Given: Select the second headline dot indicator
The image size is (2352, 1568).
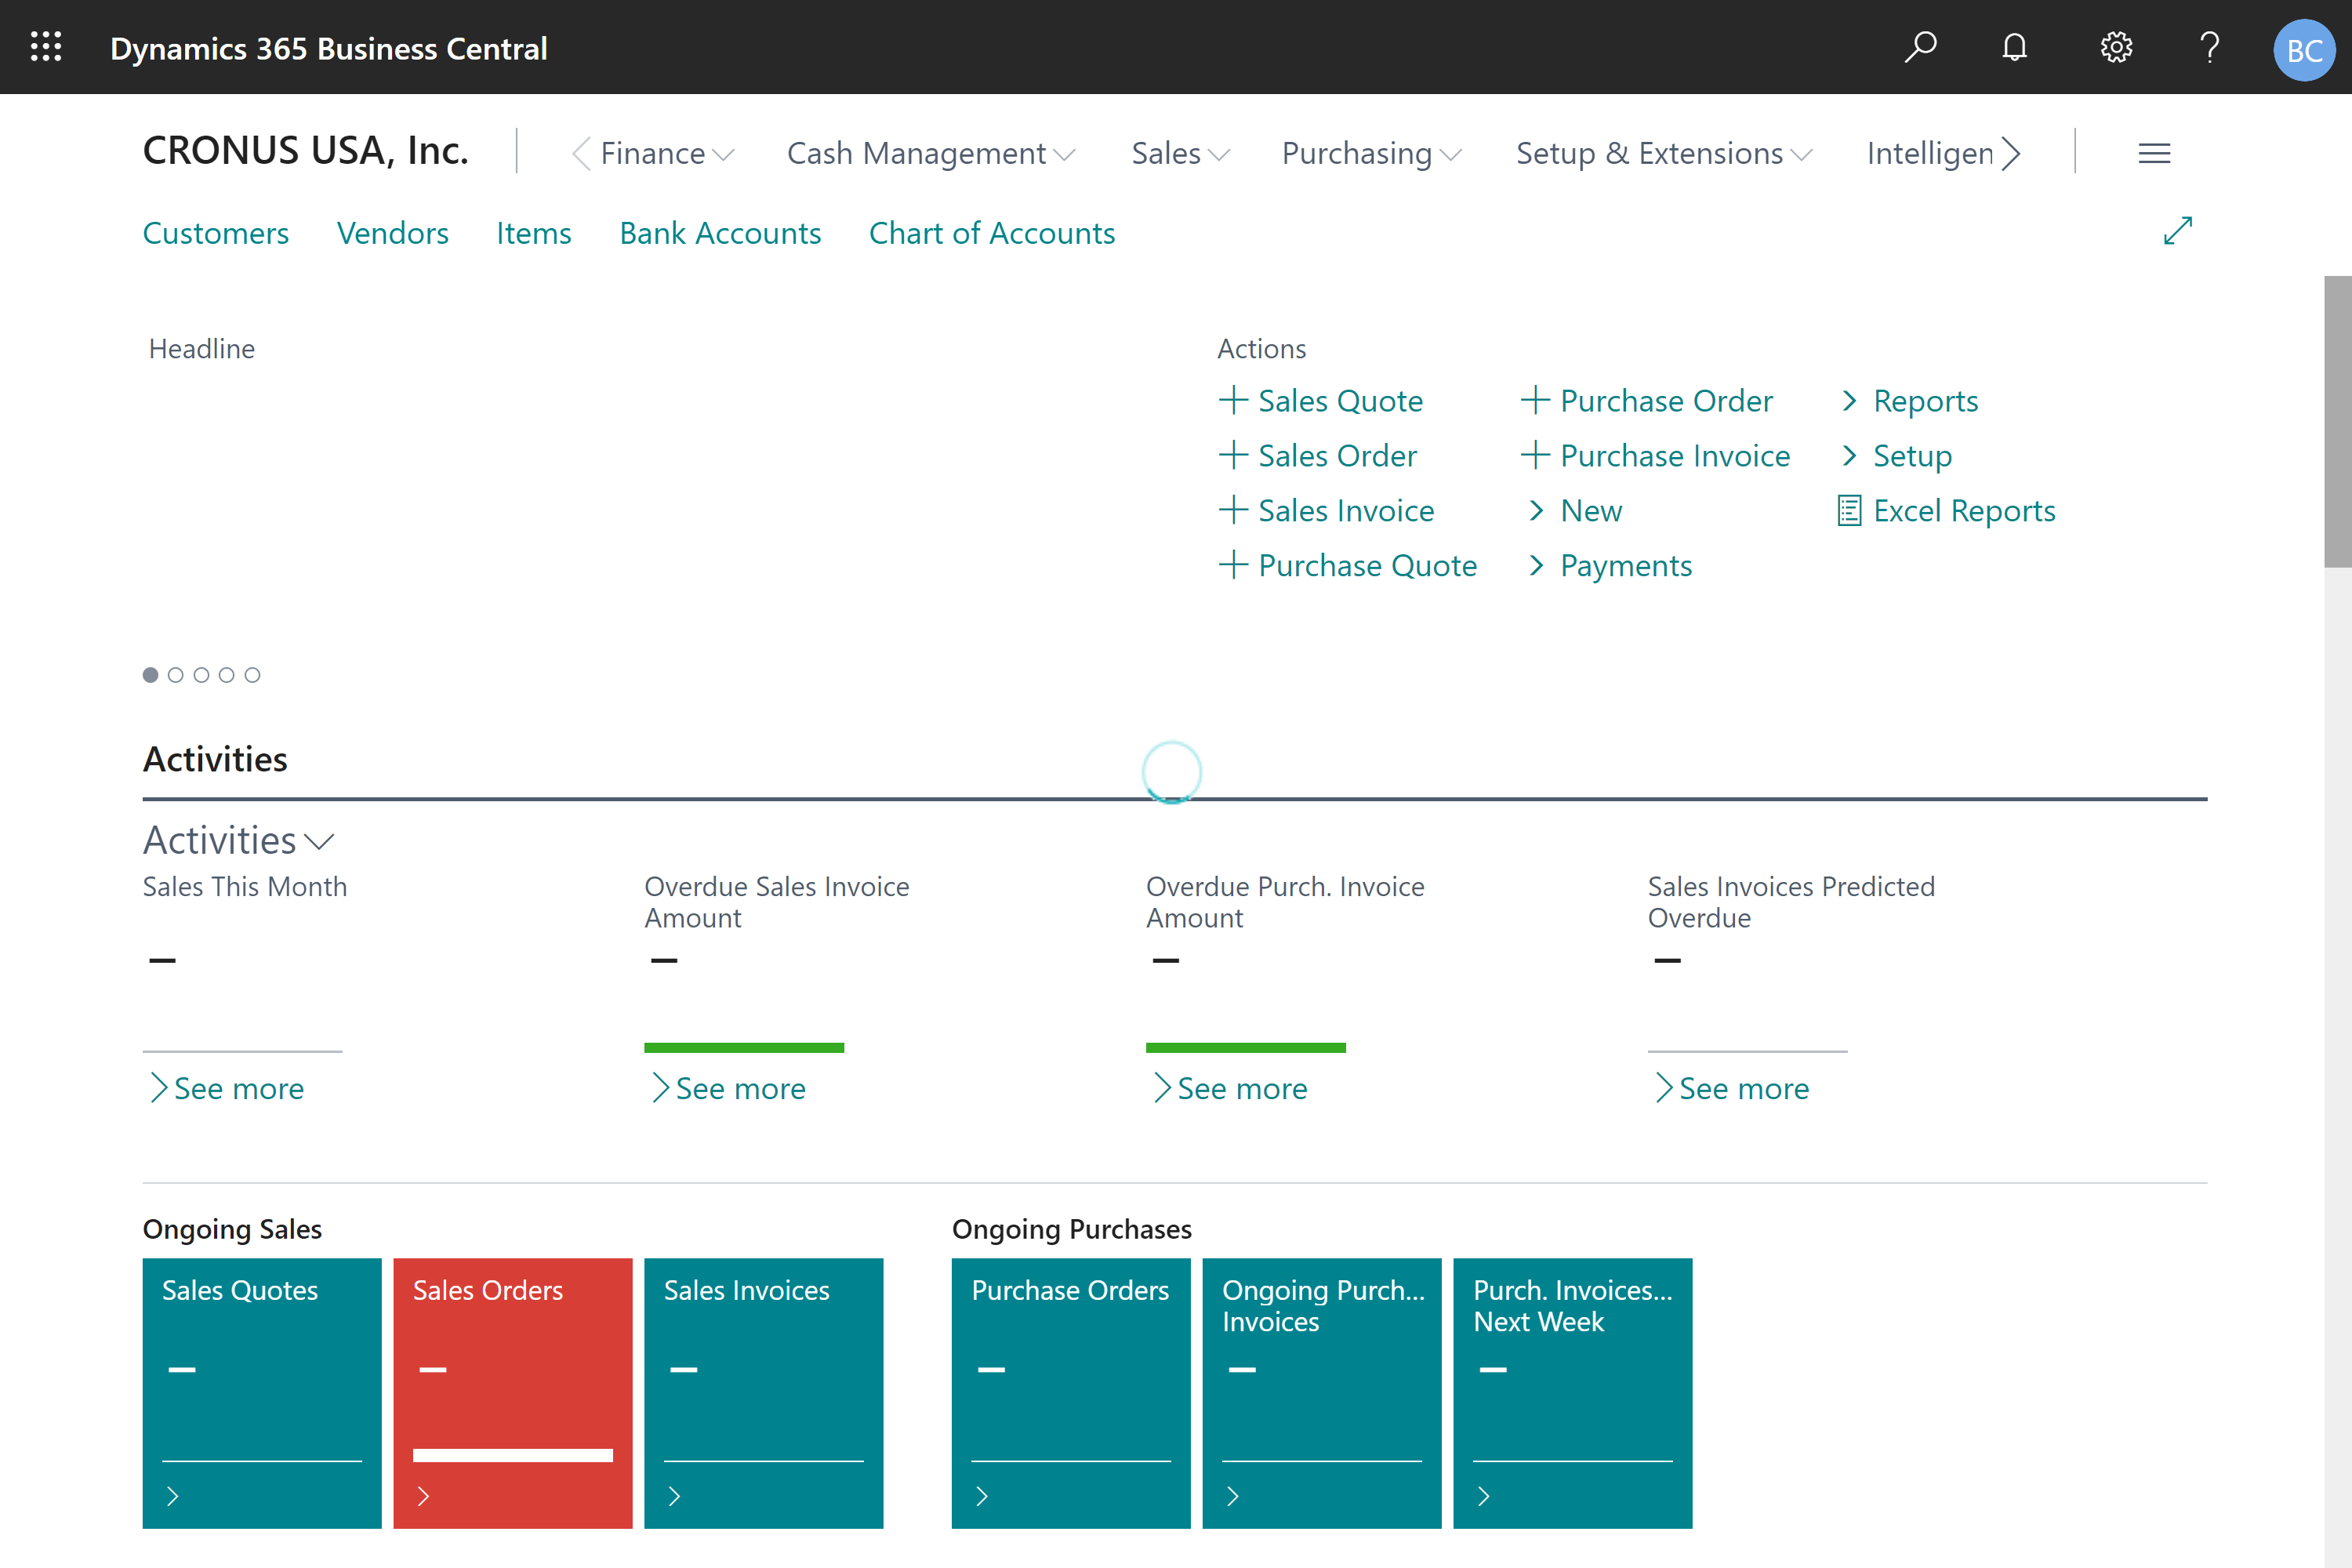Looking at the screenshot, I should click(x=176, y=675).
